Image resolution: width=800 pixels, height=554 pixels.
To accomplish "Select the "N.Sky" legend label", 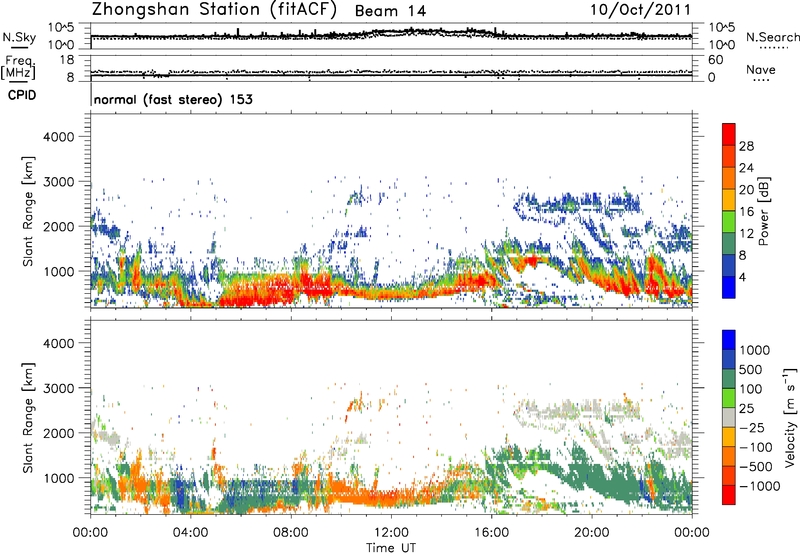I will click(x=19, y=37).
